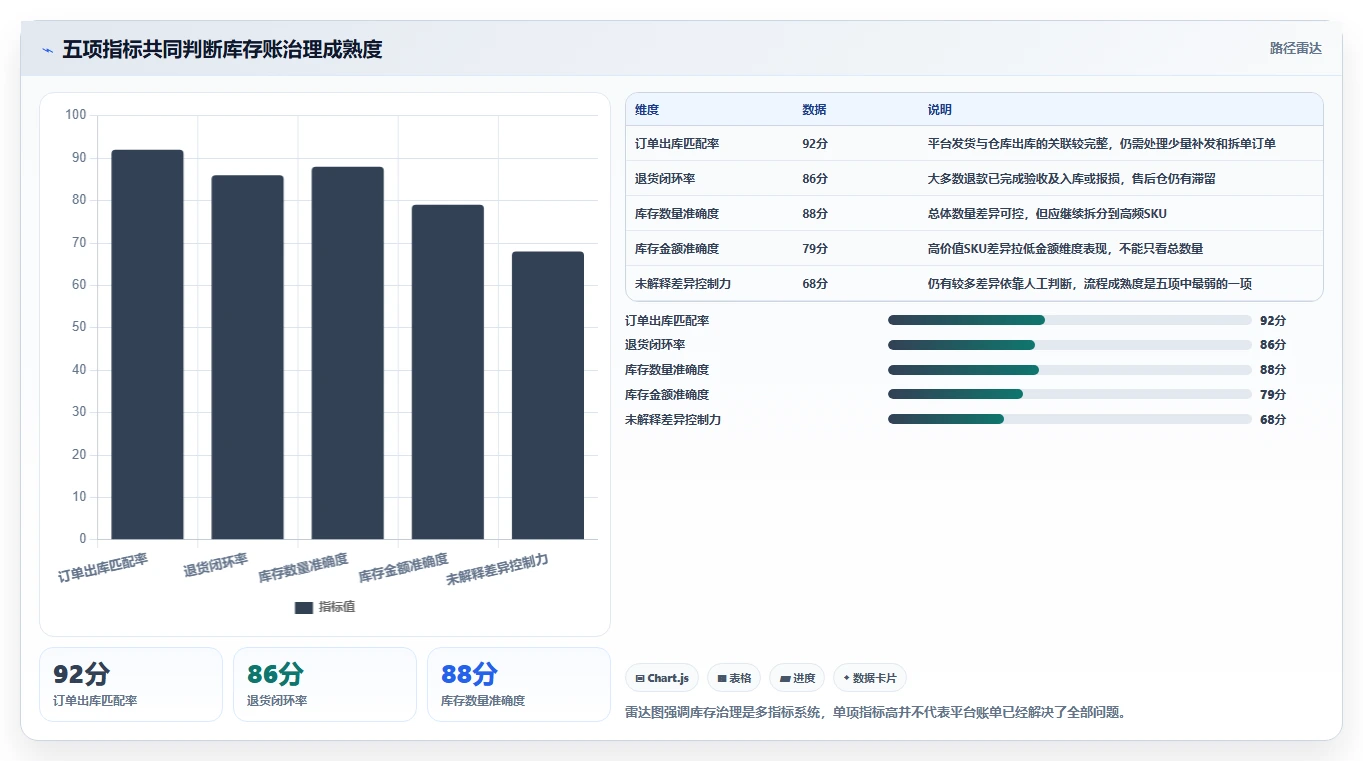The width and height of the screenshot is (1363, 761).
Task: Toggle the 指标值 legend swatch below chart
Action: click(x=304, y=608)
